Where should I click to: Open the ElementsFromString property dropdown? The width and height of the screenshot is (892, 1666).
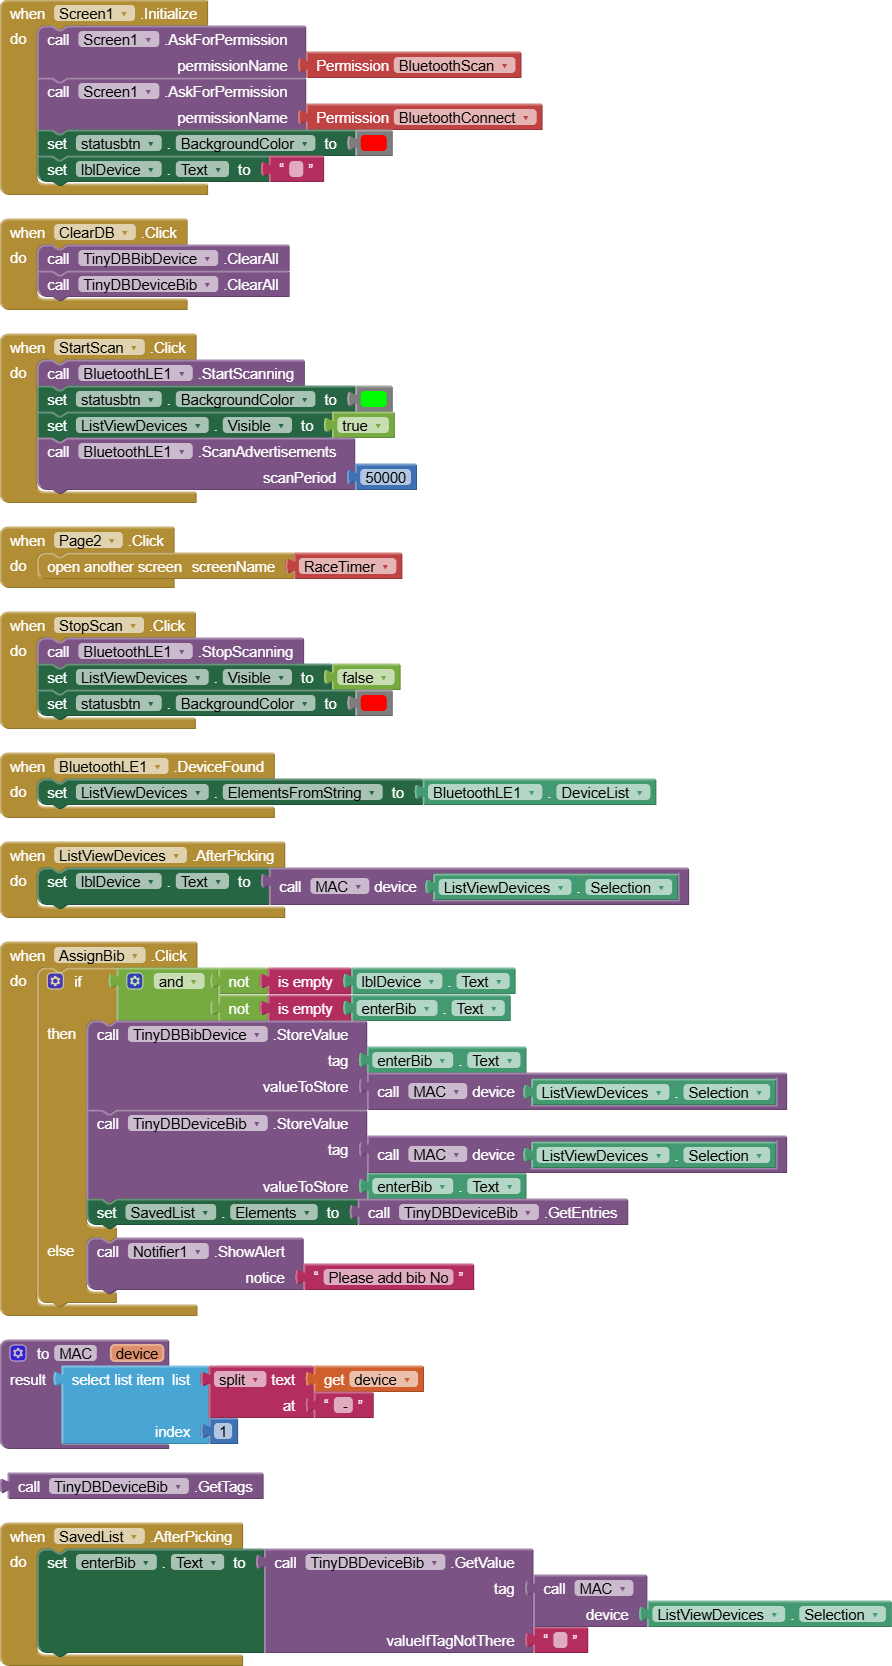click(373, 793)
